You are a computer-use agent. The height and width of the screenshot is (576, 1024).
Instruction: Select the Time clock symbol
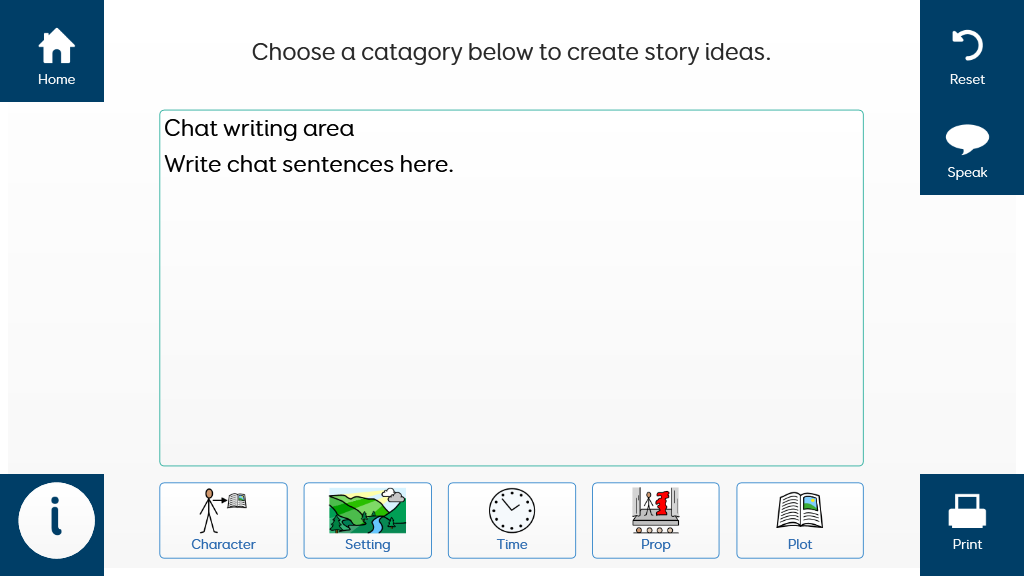[x=512, y=511]
